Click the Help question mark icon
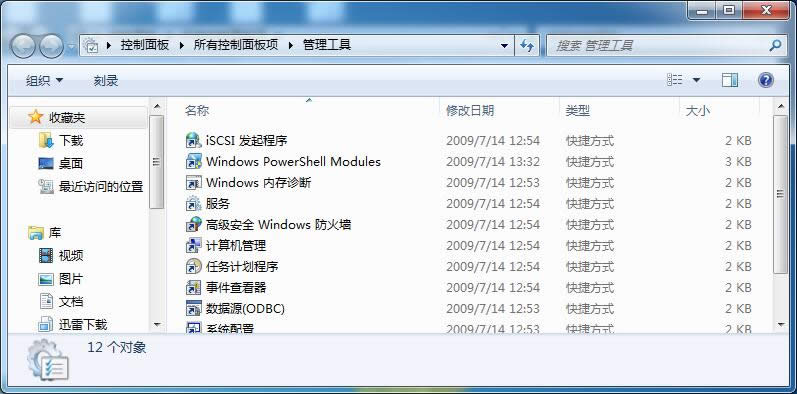The height and width of the screenshot is (394, 797). point(765,80)
